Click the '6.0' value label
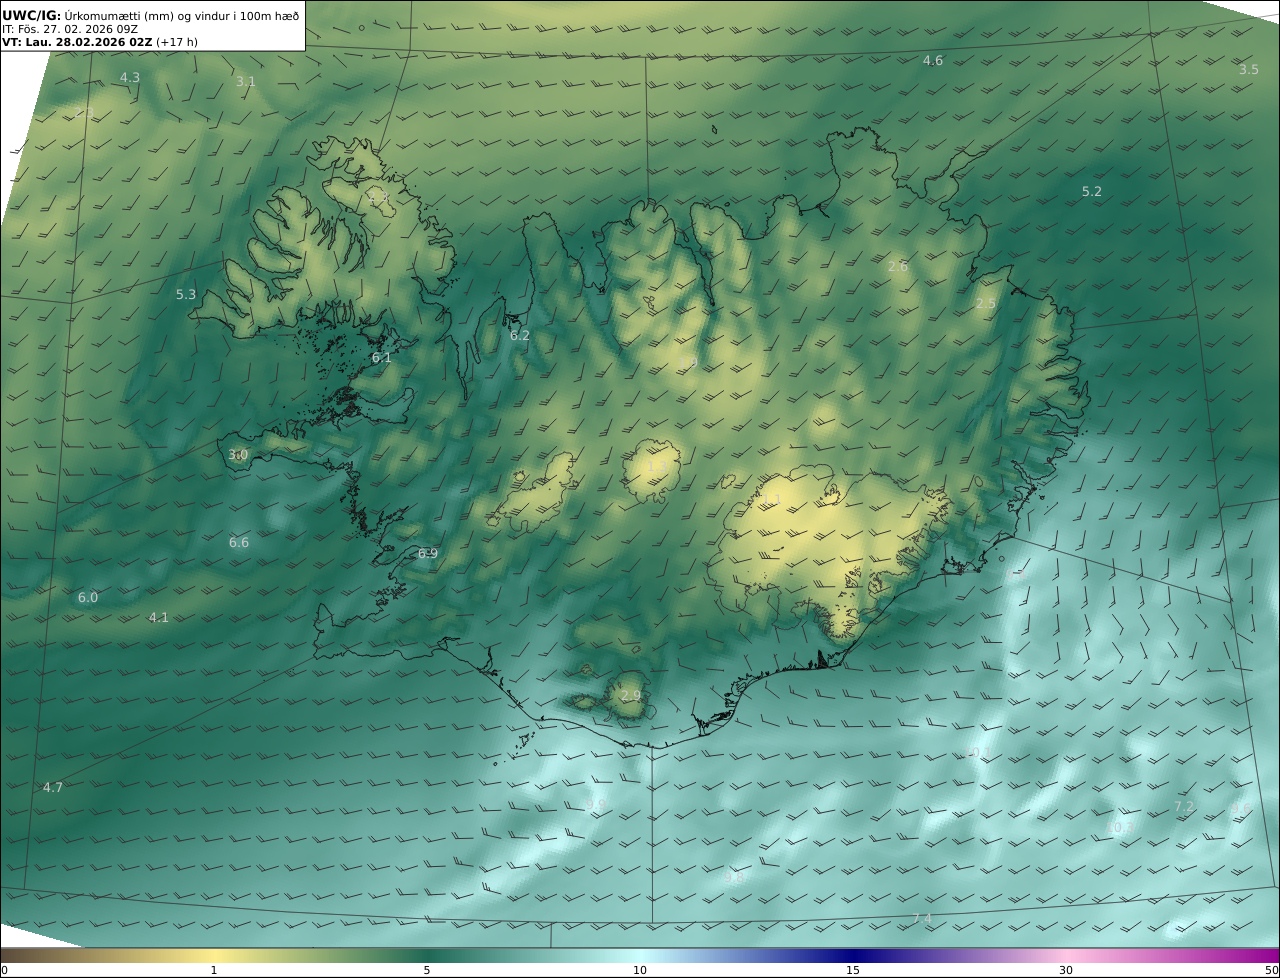The height and width of the screenshot is (978, 1280). [88, 597]
